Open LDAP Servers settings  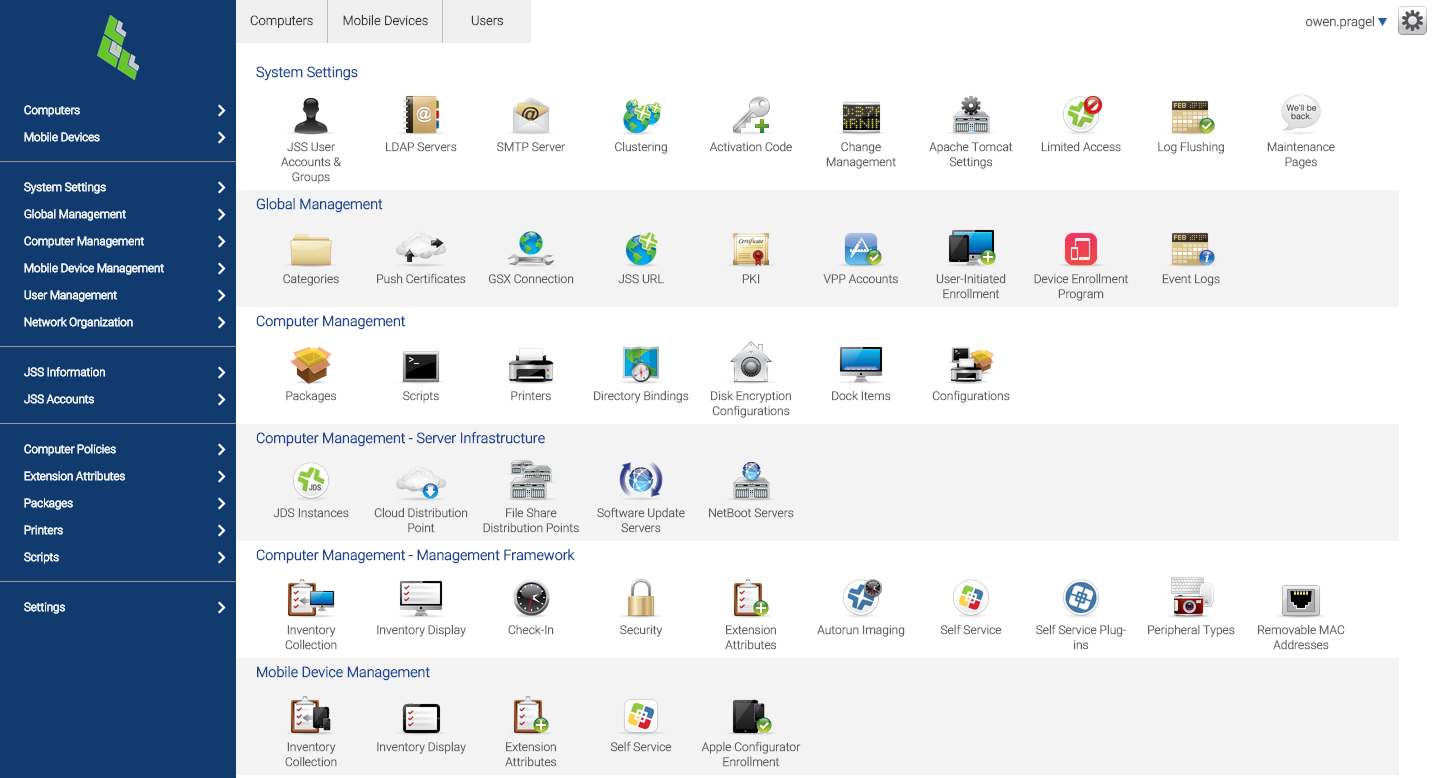click(x=421, y=116)
